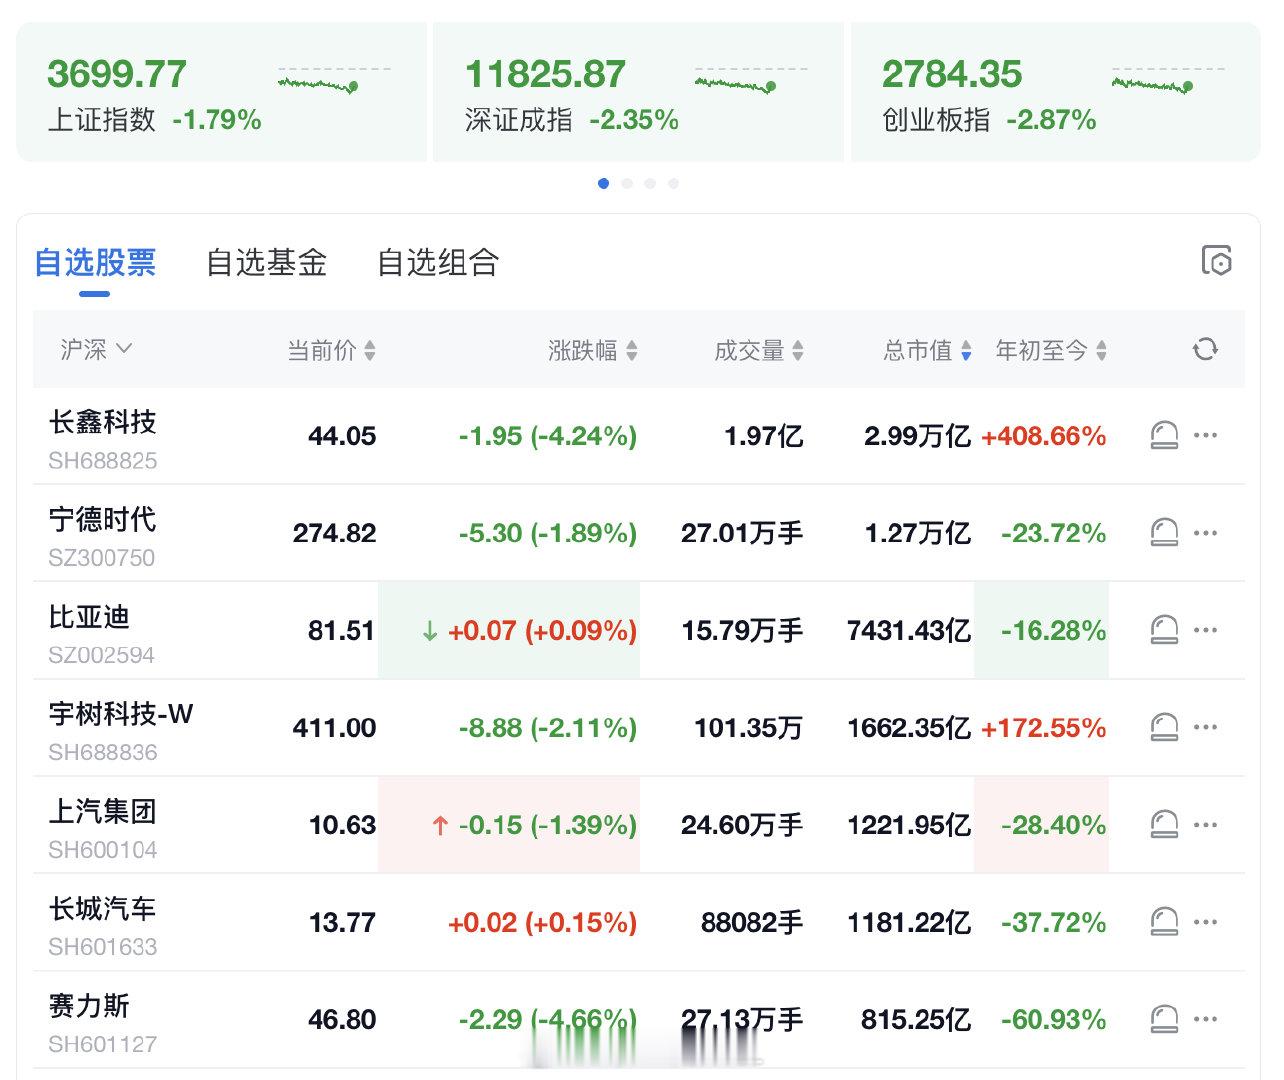Open watchlist settings icon at top right
Viewport: 1284px width, 1080px height.
pyautogui.click(x=1216, y=261)
